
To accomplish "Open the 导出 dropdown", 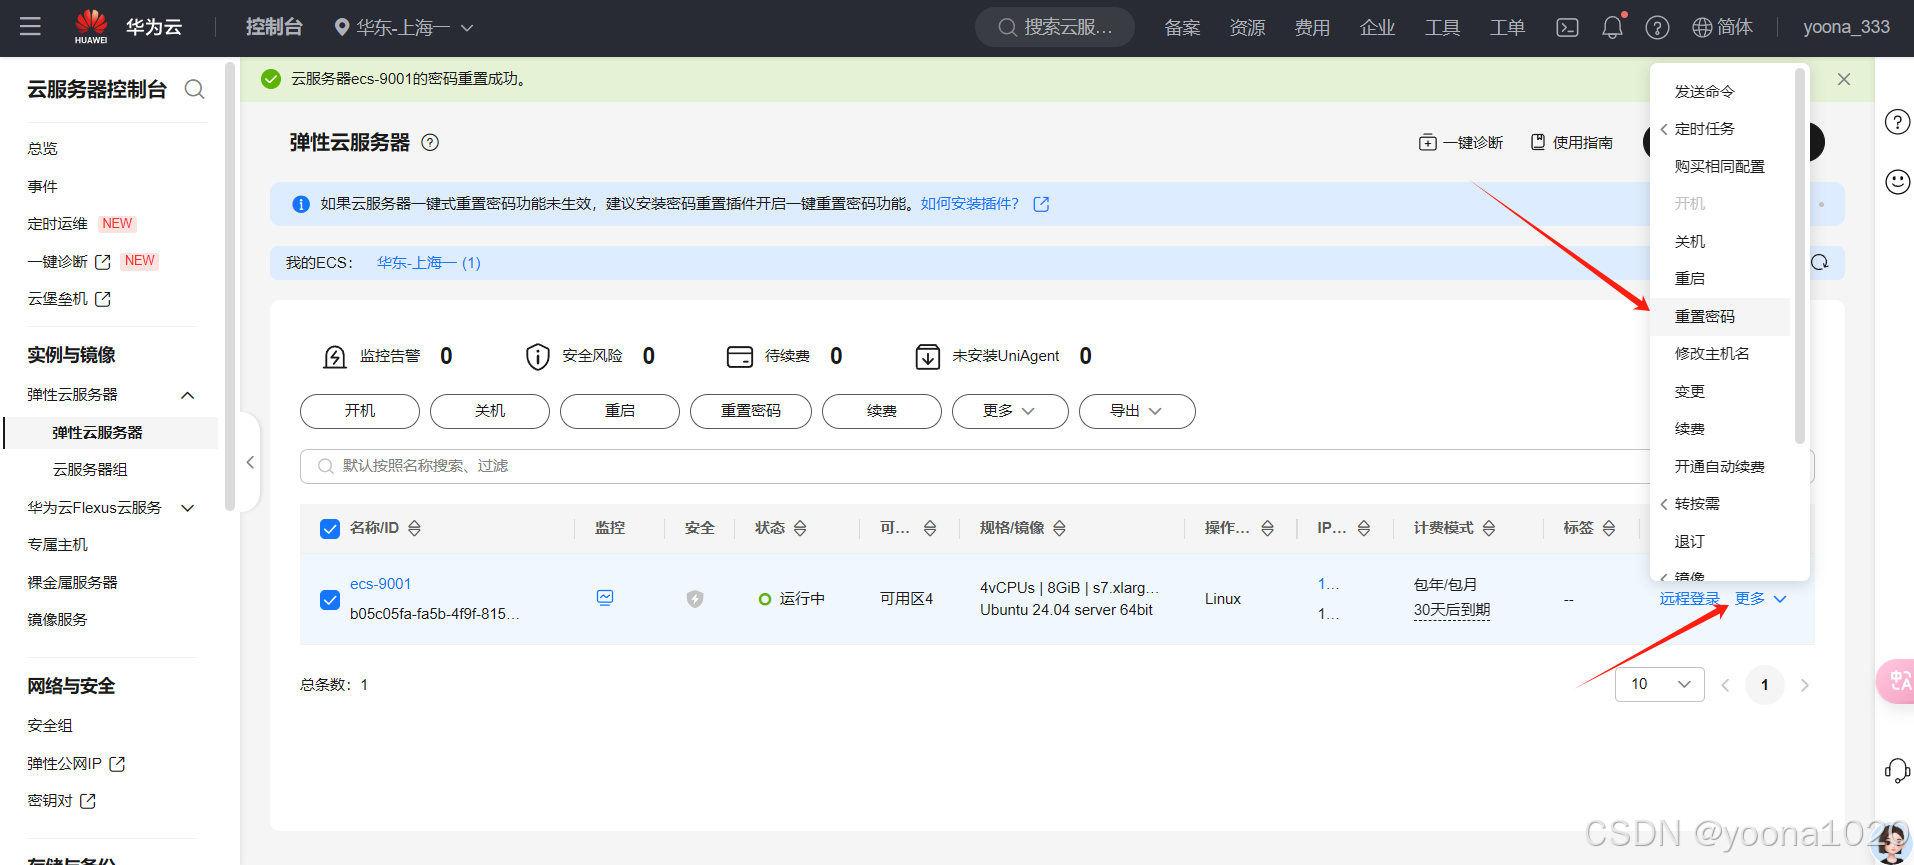I will pyautogui.click(x=1137, y=411).
